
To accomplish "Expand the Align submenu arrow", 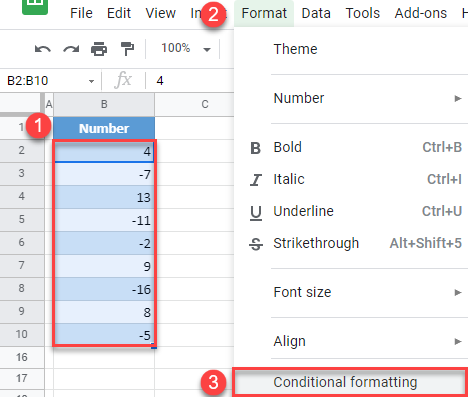I will pyautogui.click(x=458, y=341).
